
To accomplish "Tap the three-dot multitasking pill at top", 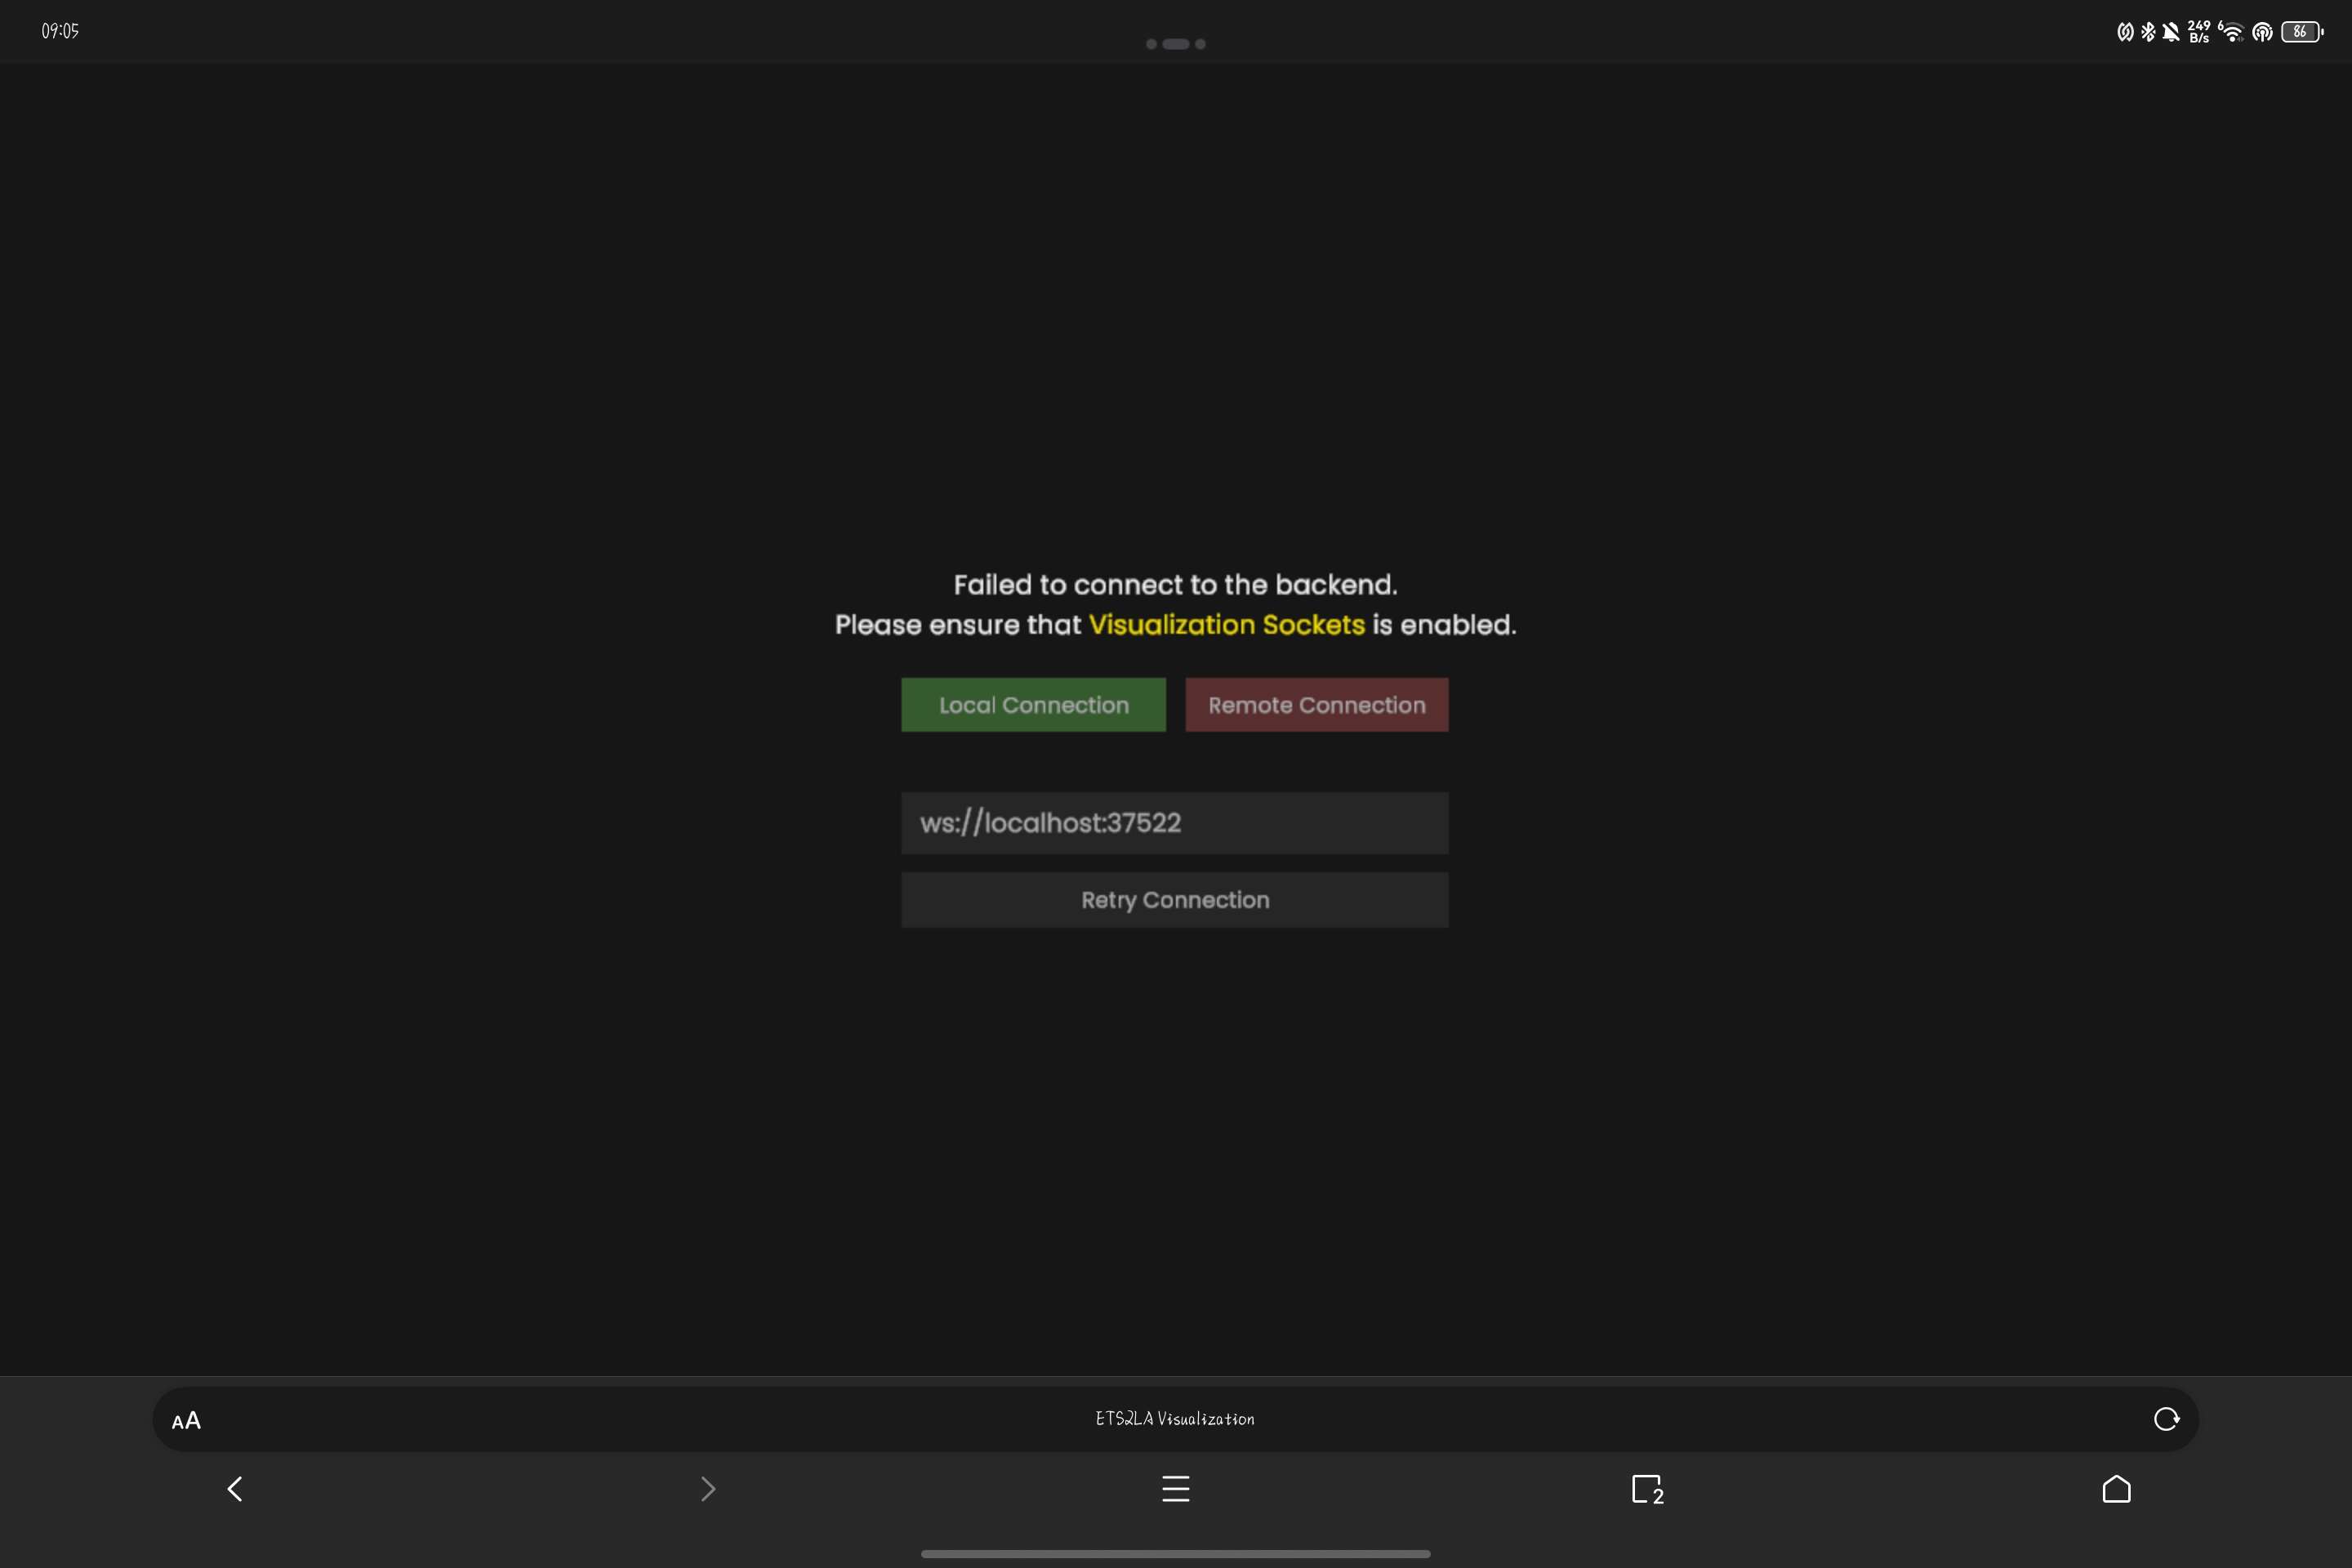I will (x=1175, y=44).
